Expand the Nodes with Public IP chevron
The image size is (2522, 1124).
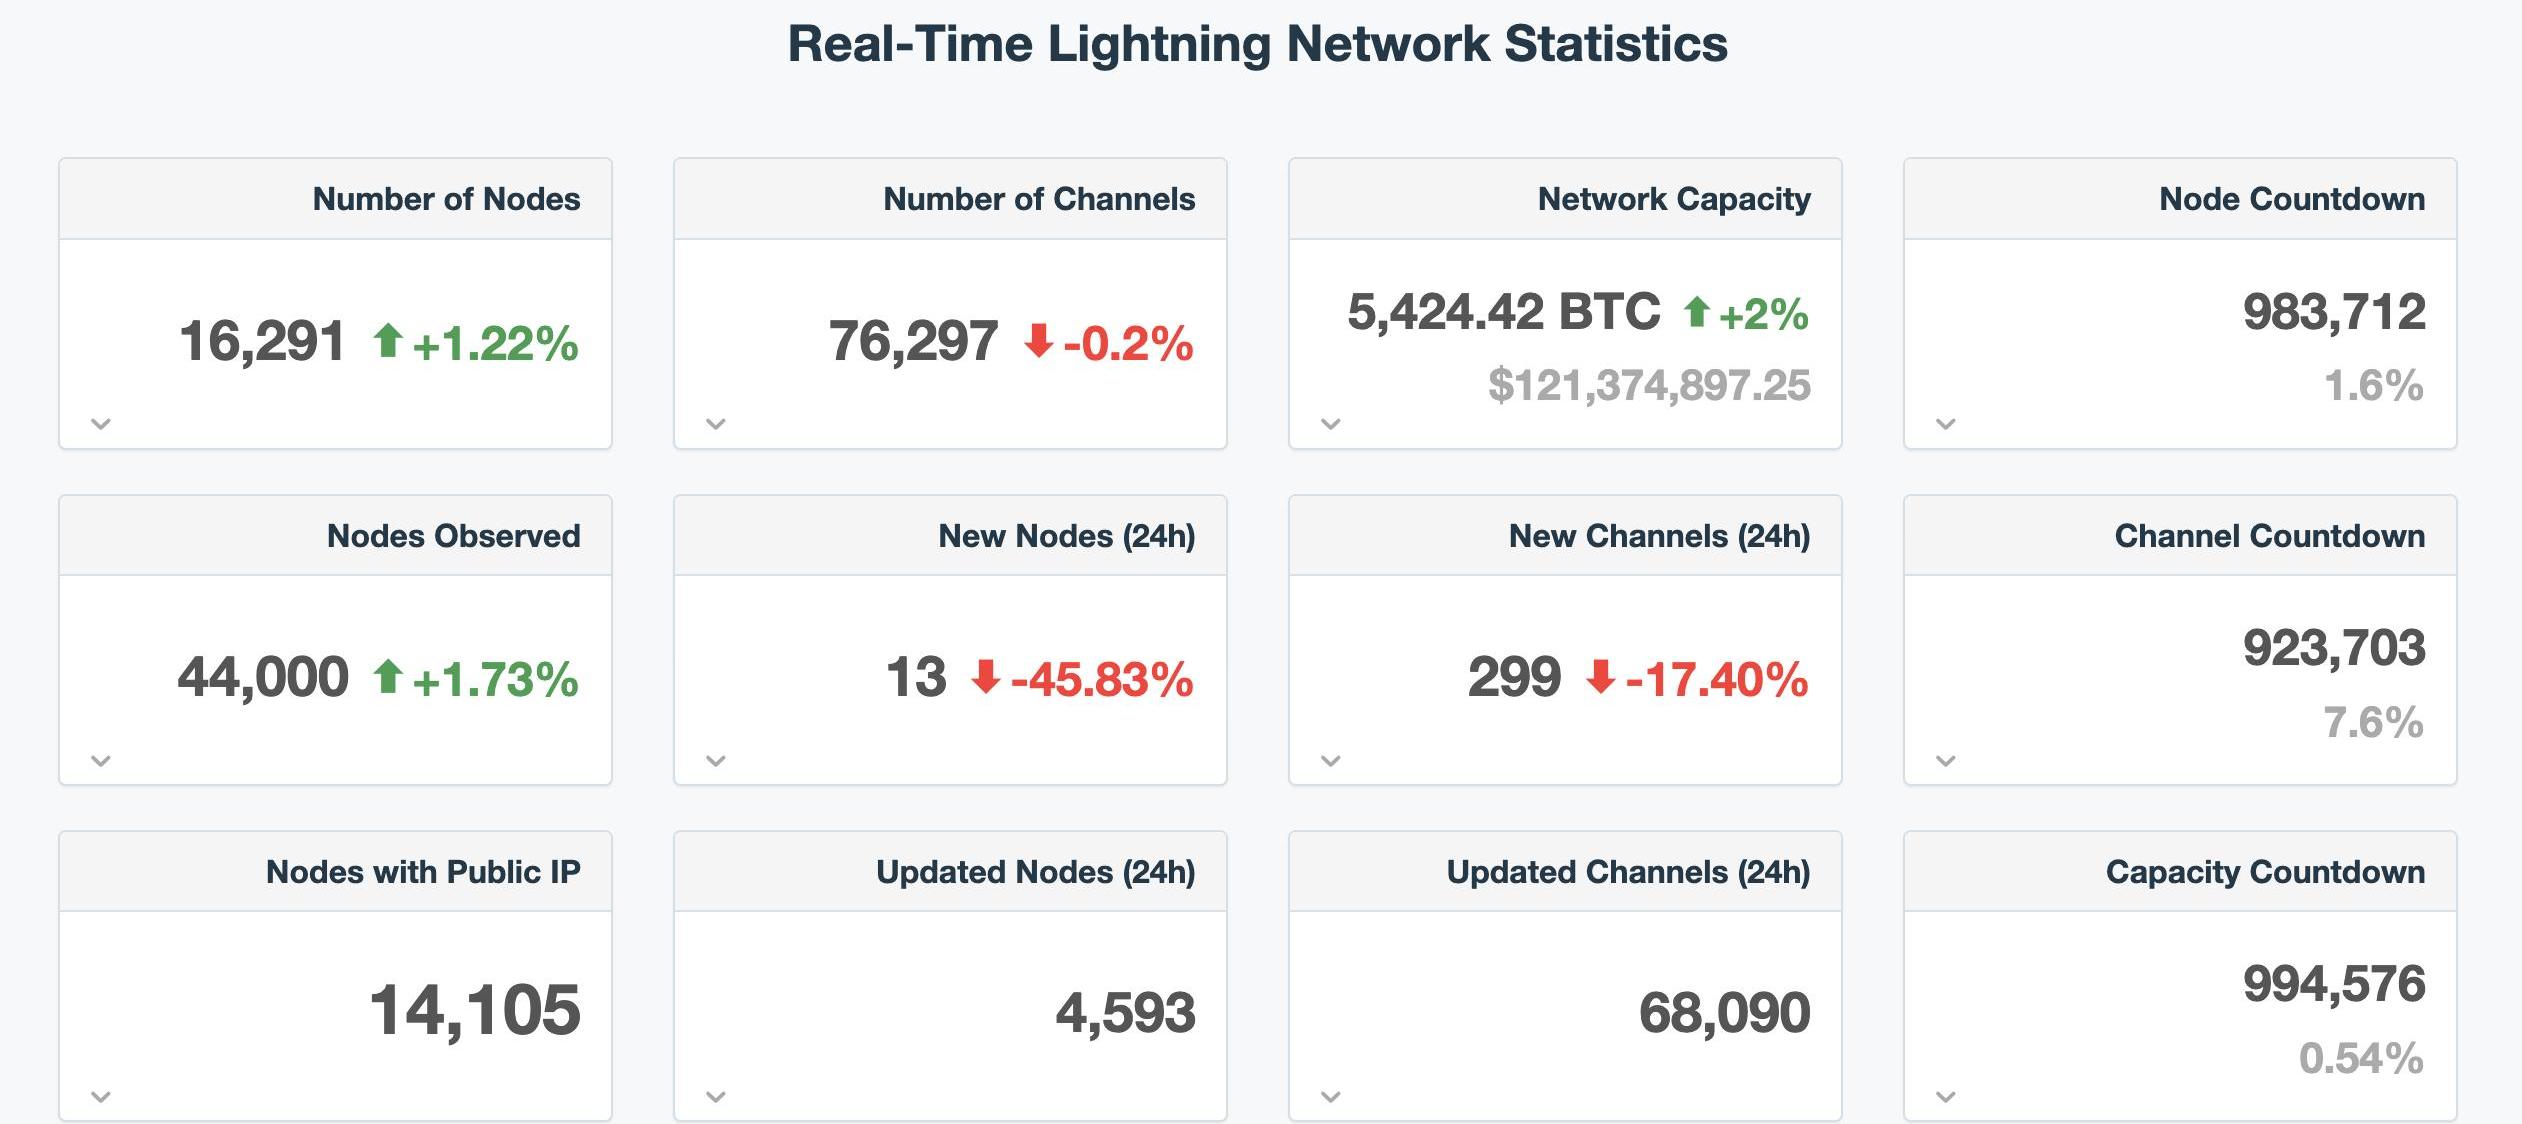click(100, 1097)
